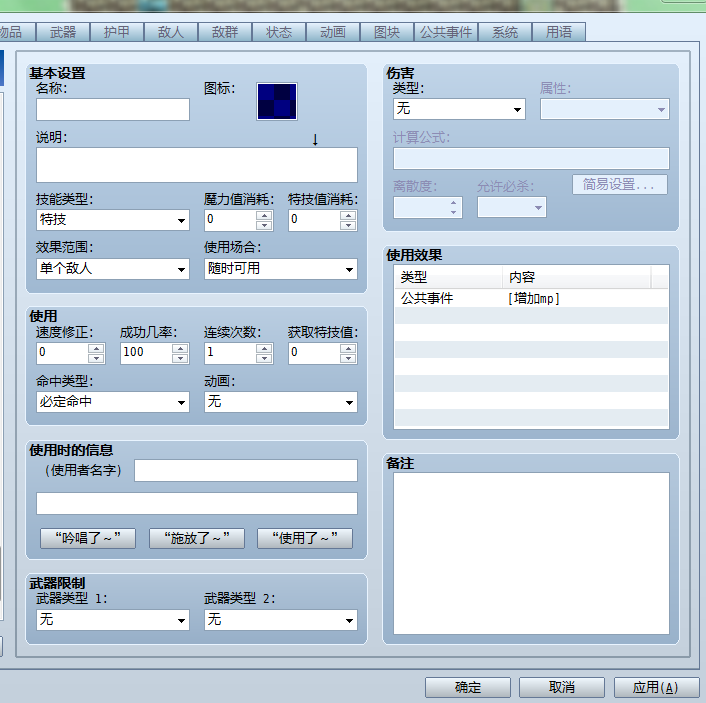Decrease 成功几率 with down arrow
Image resolution: width=706 pixels, height=703 pixels.
click(180, 358)
